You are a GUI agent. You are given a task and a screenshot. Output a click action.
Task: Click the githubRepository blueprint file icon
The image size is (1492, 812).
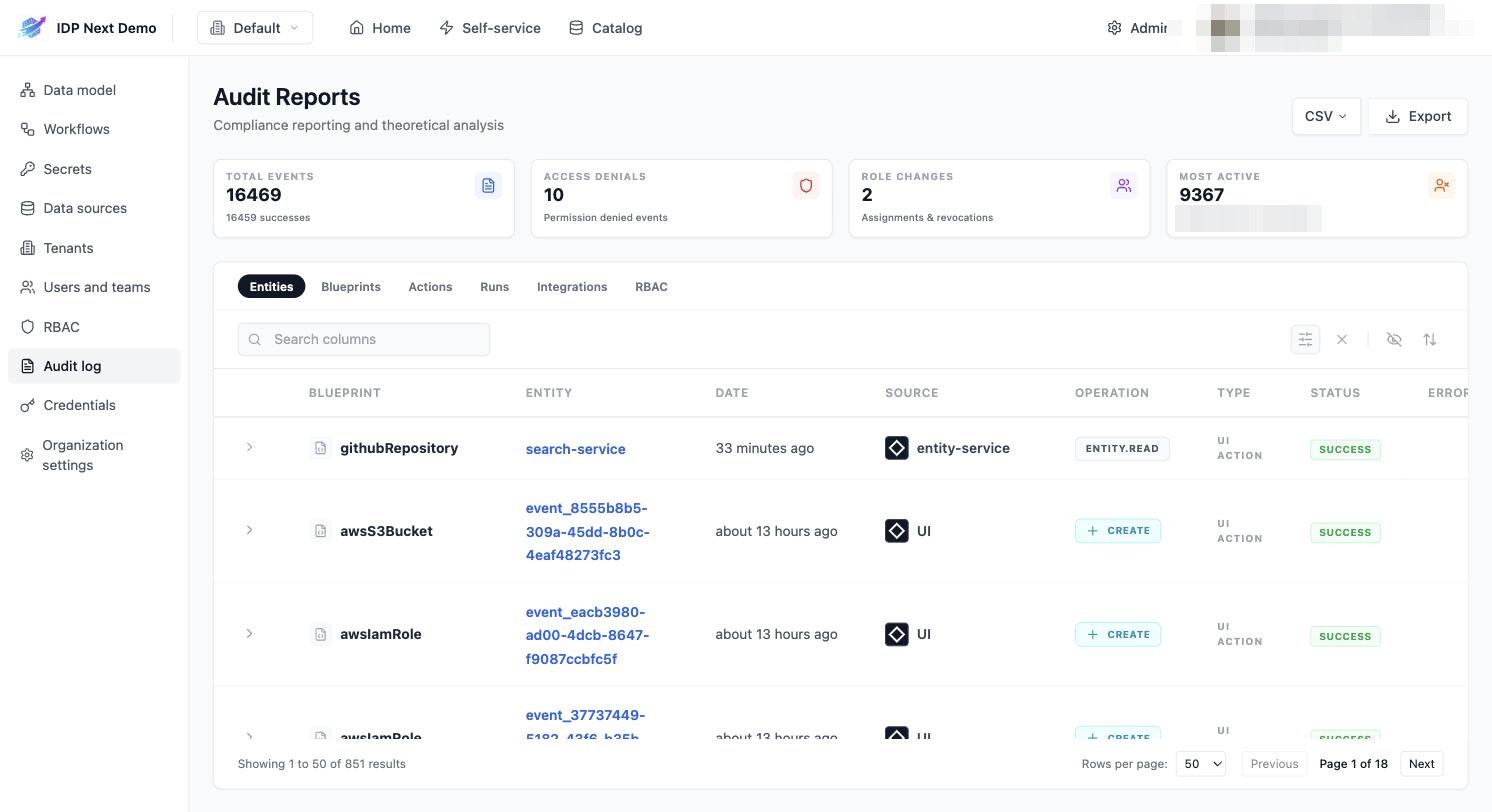tap(320, 448)
